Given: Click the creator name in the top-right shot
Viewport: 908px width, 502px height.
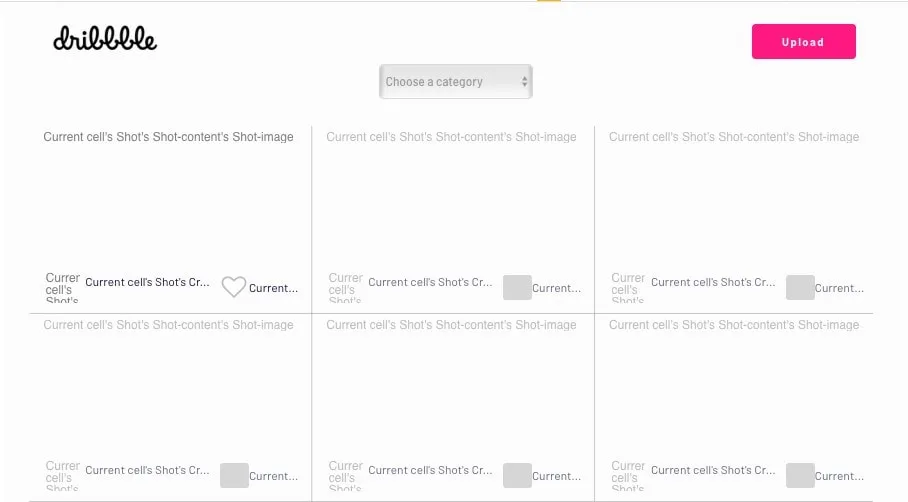Looking at the screenshot, I should pyautogui.click(x=713, y=282).
